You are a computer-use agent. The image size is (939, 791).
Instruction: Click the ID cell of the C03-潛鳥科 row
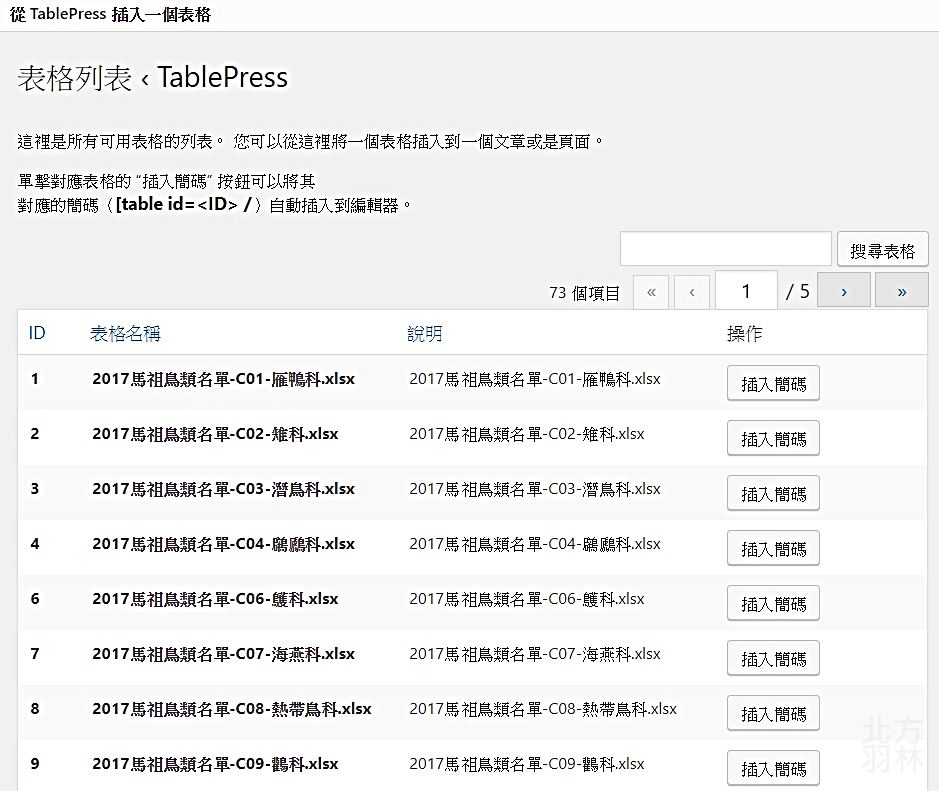35,489
